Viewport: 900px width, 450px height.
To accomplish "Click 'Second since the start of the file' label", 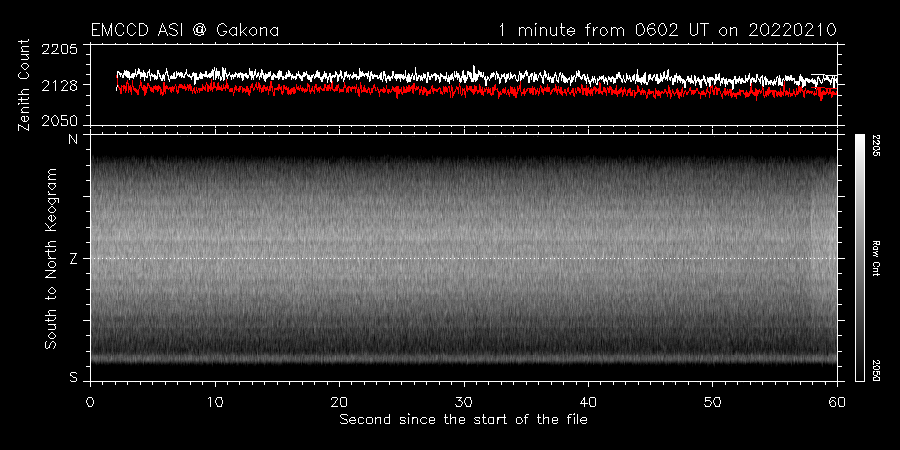I will (463, 420).
